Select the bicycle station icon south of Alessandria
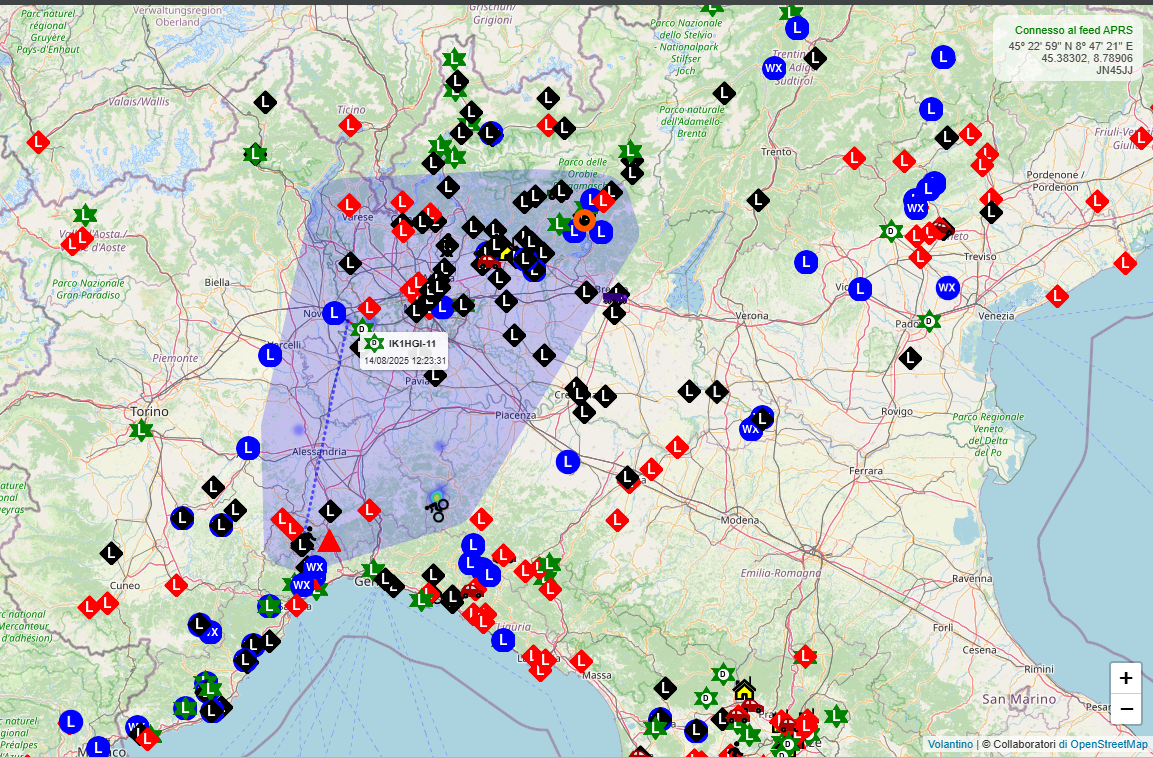This screenshot has height=758, width=1153. pyautogui.click(x=437, y=507)
